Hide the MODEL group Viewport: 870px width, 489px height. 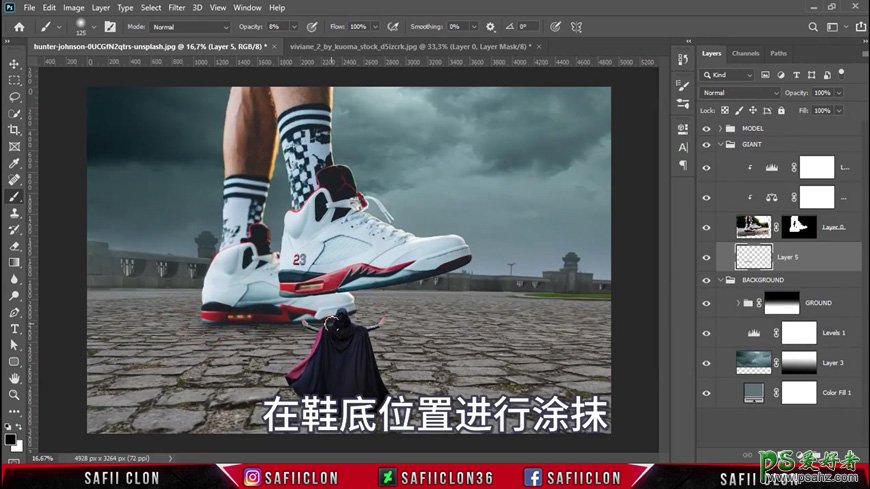tap(706, 129)
